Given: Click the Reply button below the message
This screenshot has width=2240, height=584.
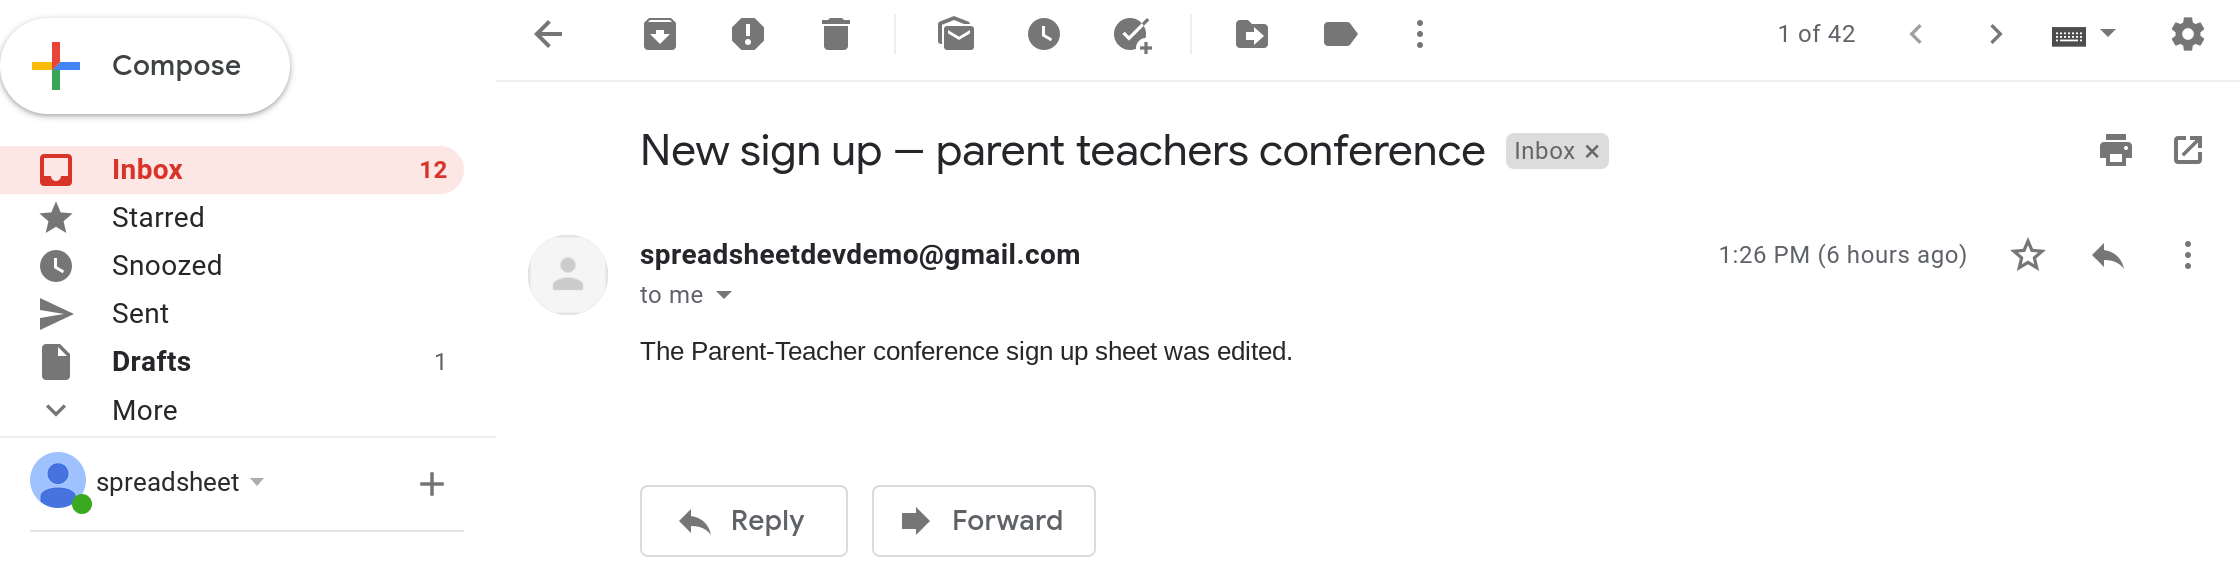Looking at the screenshot, I should coord(743,521).
